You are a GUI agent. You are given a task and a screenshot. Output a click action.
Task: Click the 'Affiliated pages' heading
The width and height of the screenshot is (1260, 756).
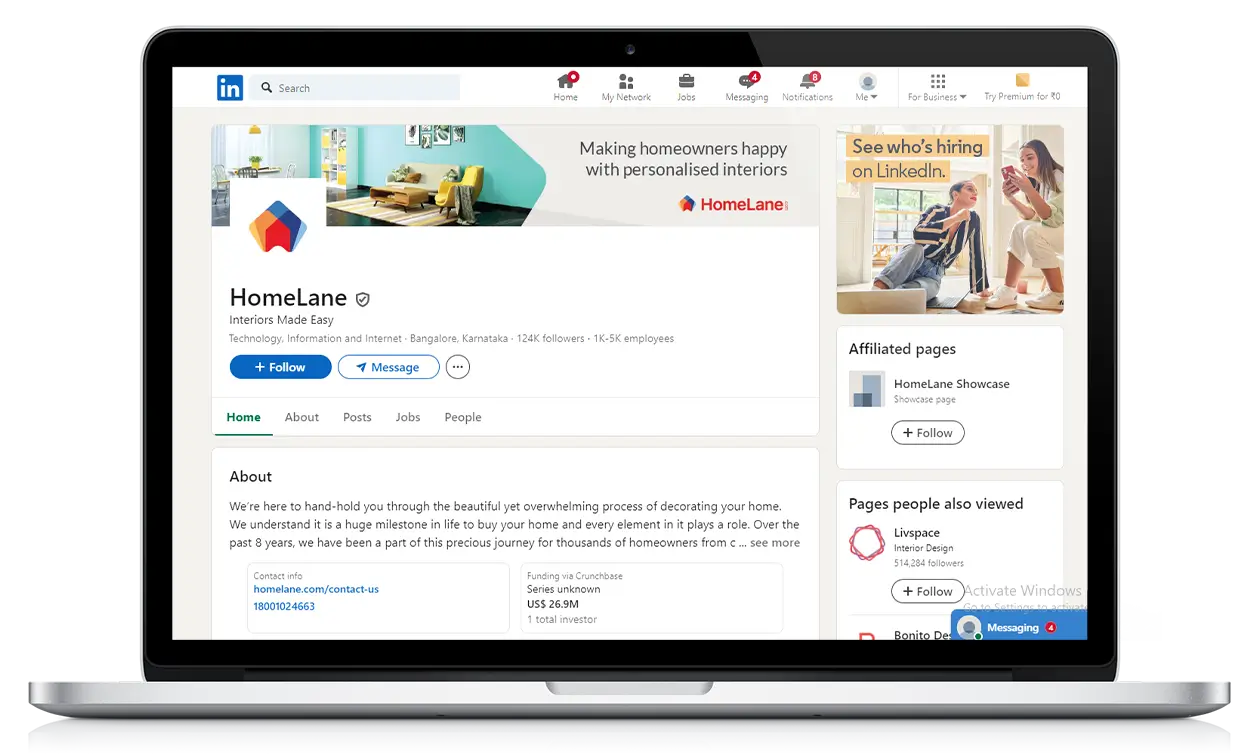tap(902, 349)
